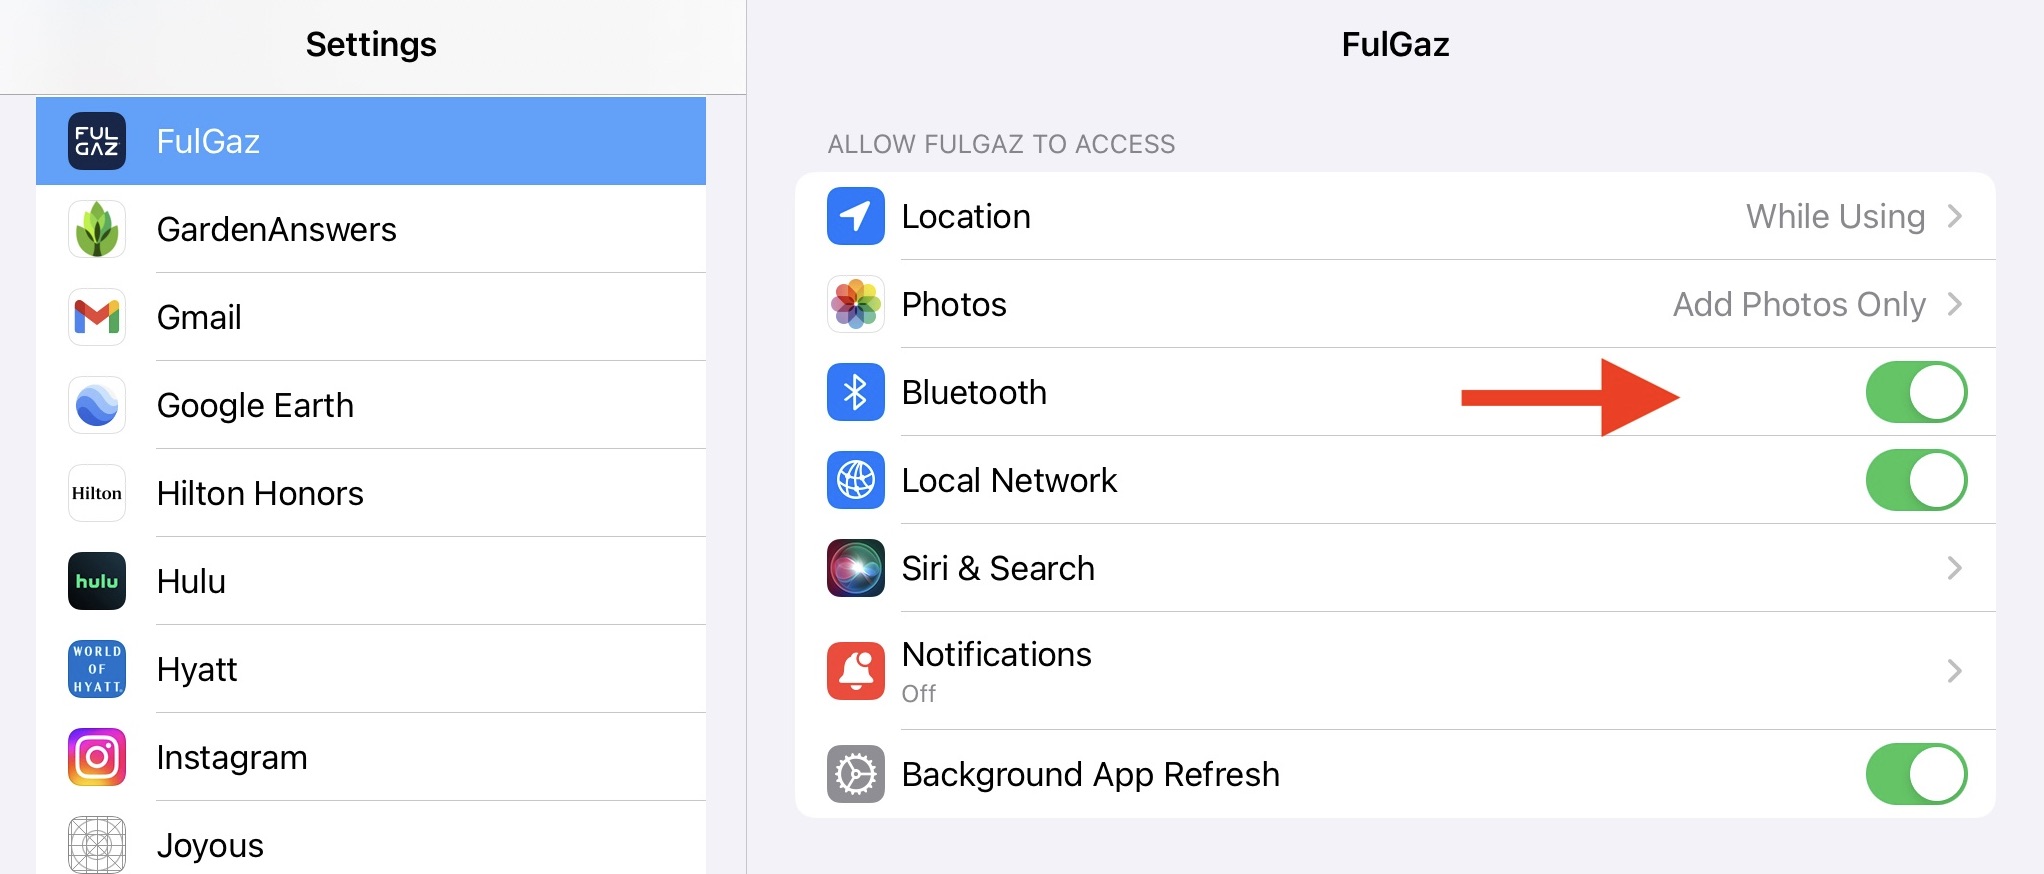Toggle Background App Refresh off
The height and width of the screenshot is (874, 2044).
1915,774
